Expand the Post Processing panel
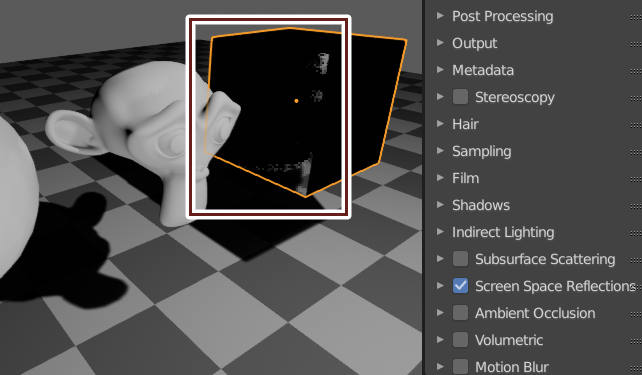The height and width of the screenshot is (375, 642). (441, 16)
